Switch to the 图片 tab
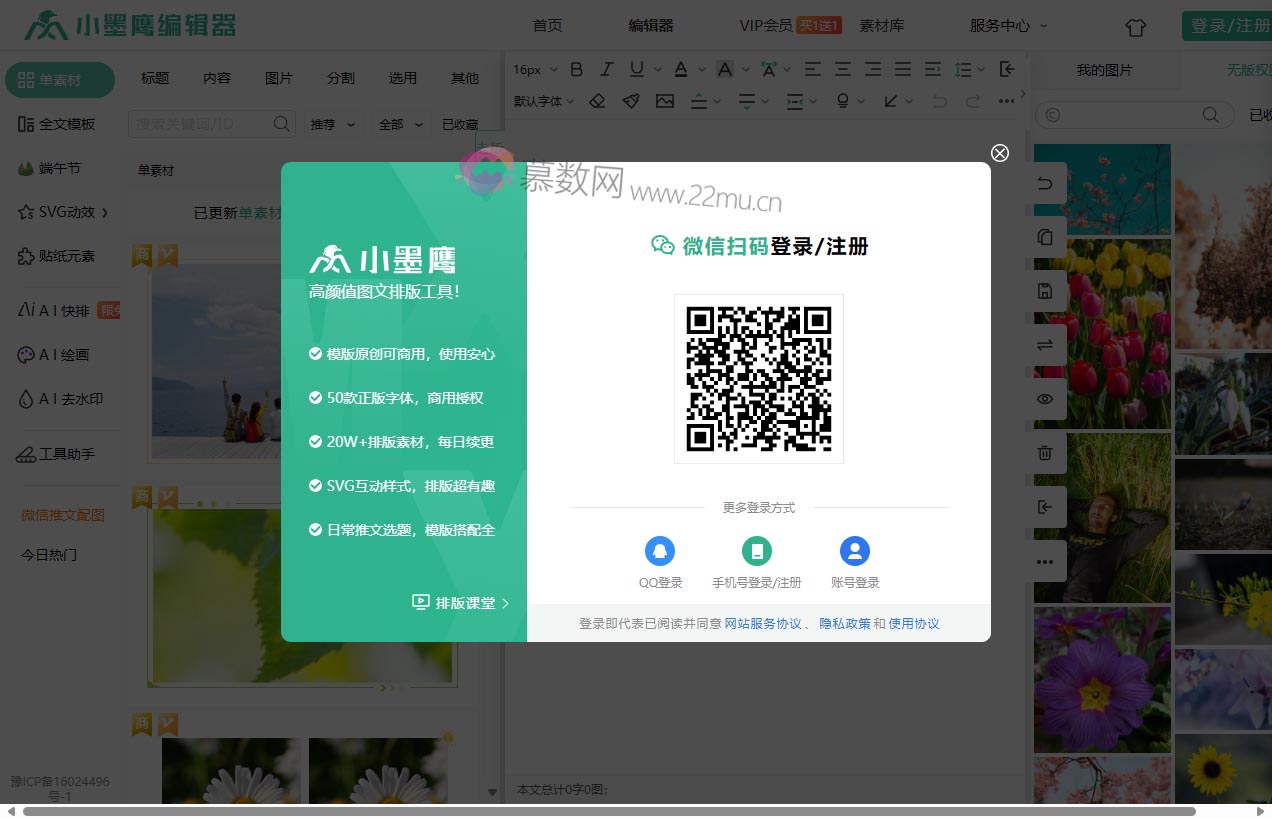The width and height of the screenshot is (1272, 819). (x=280, y=78)
